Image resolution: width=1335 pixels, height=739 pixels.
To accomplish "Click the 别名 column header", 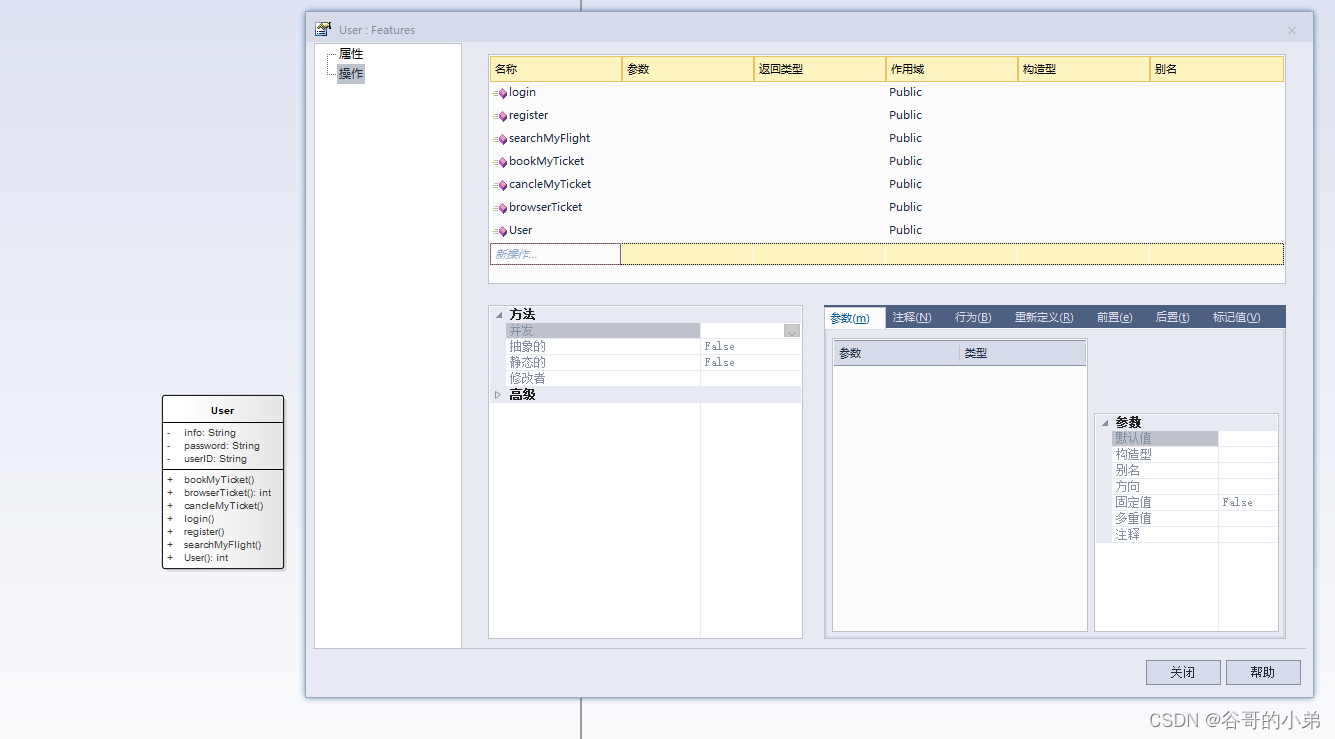I will (1217, 69).
